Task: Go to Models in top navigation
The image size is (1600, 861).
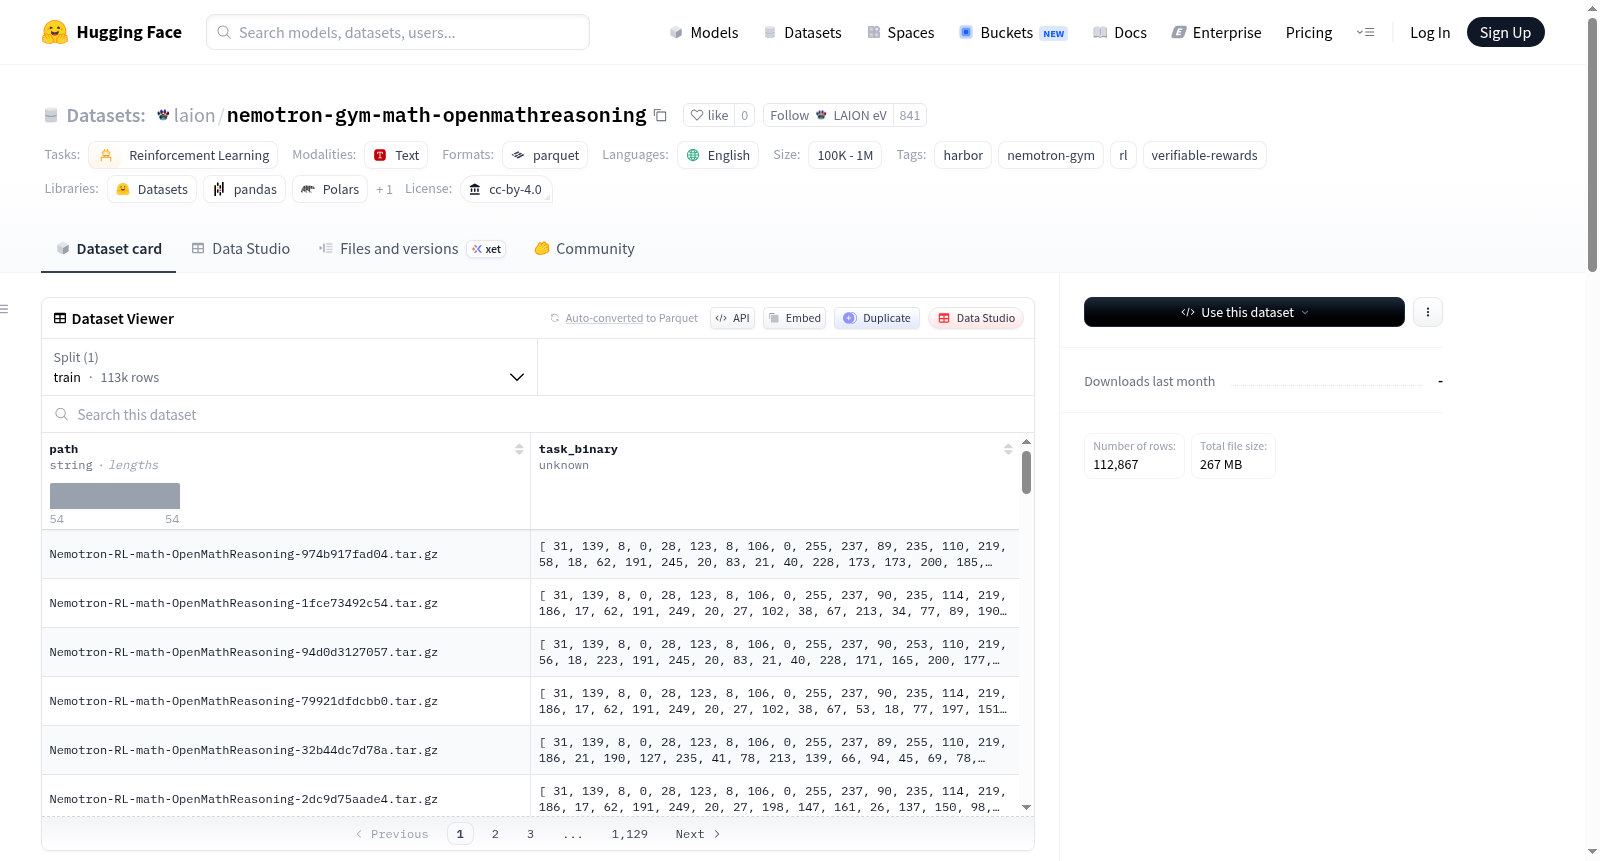Action: click(x=704, y=32)
